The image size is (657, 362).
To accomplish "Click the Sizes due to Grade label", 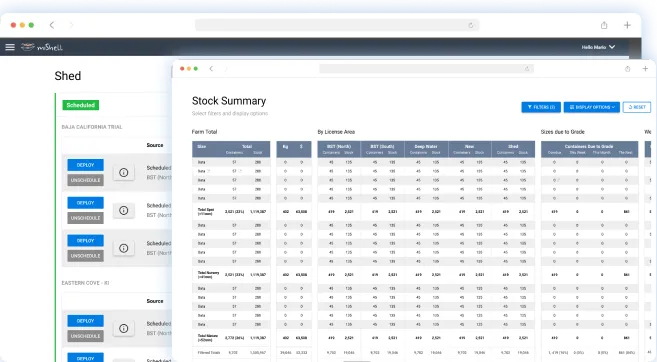I will [562, 132].
